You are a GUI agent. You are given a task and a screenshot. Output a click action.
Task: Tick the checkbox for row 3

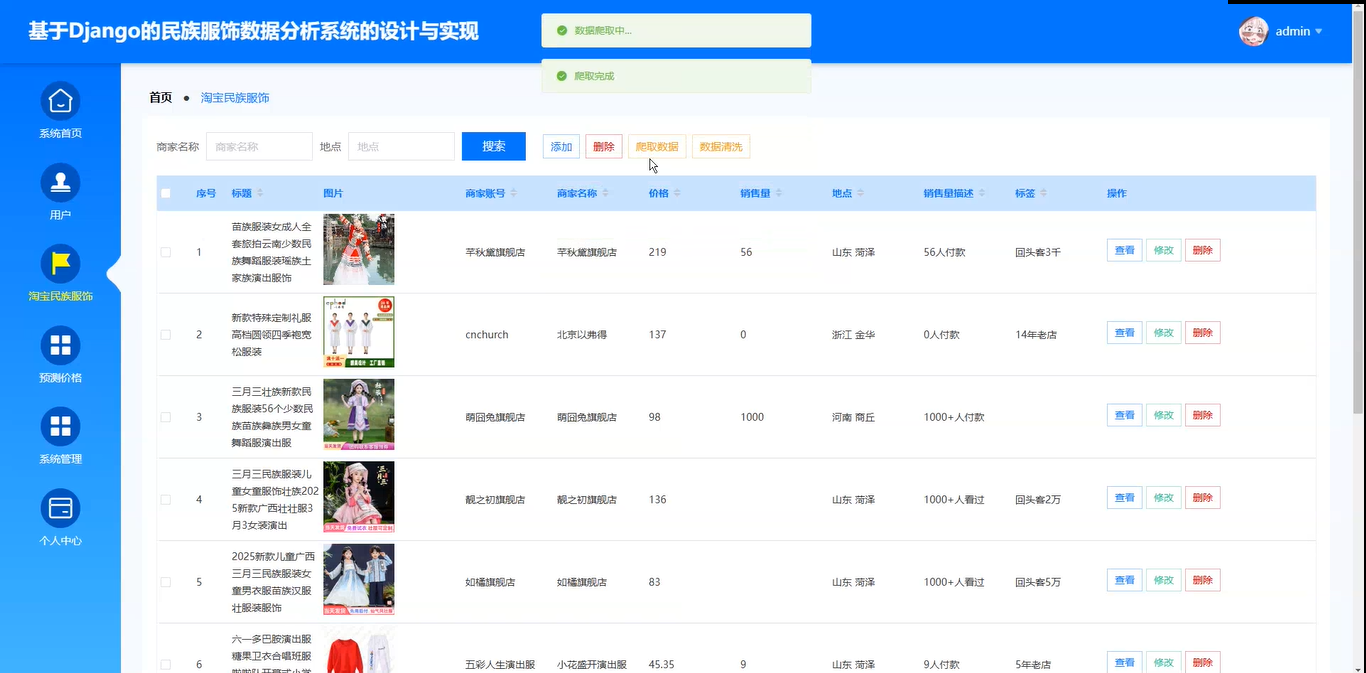tap(166, 417)
